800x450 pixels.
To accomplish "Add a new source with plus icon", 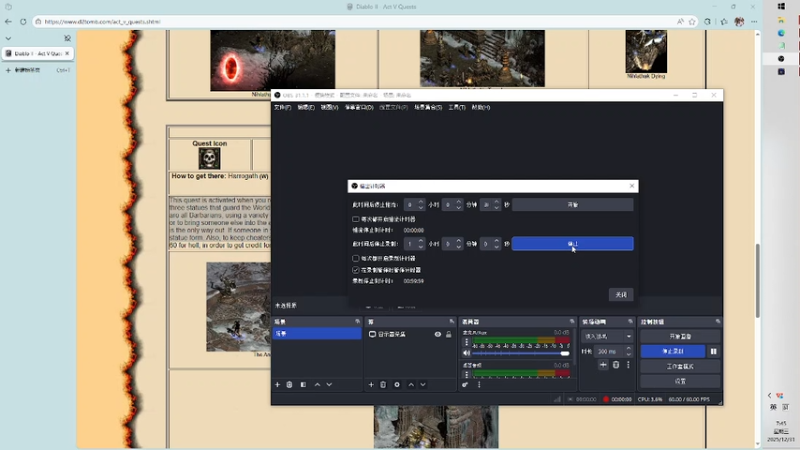I will pyautogui.click(x=371, y=385).
